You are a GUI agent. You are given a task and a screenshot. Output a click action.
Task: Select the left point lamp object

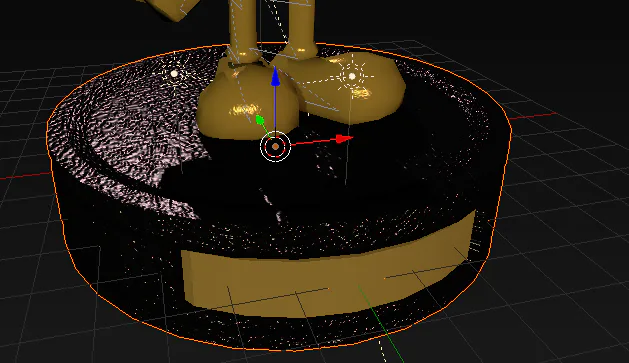point(174,73)
